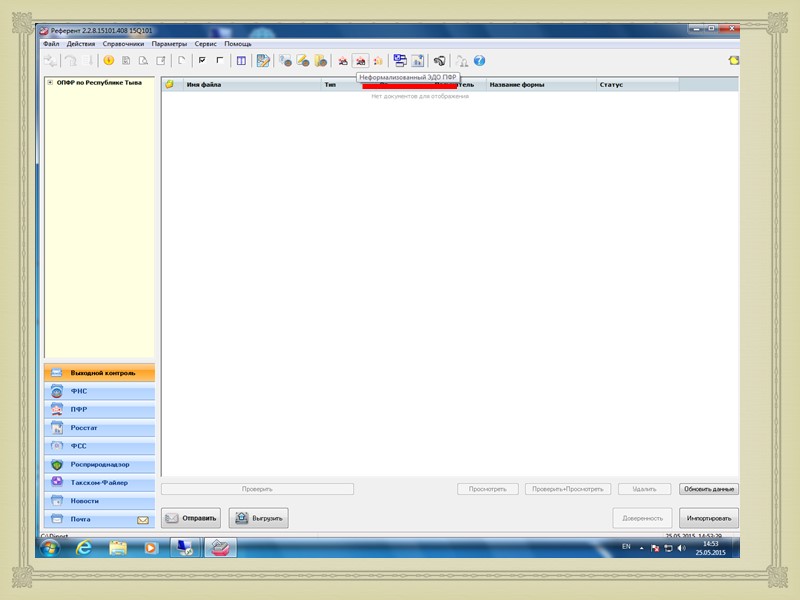This screenshot has width=800, height=600.
Task: Open the Параметры menu
Action: [x=169, y=44]
